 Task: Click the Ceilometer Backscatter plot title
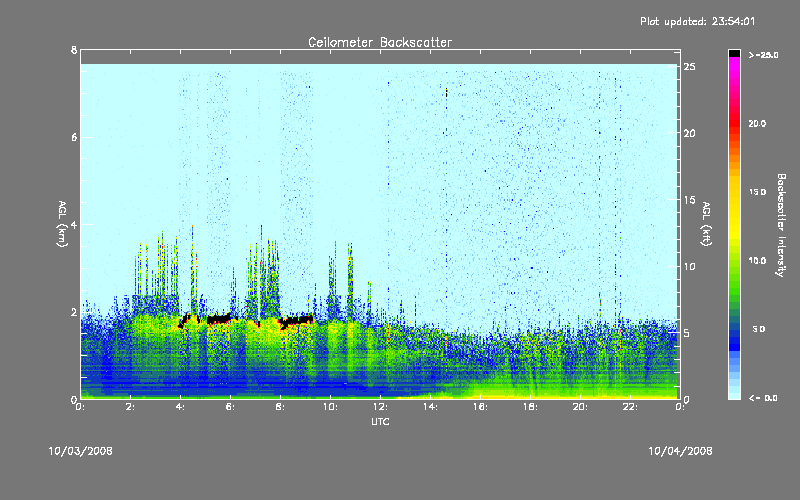point(380,42)
